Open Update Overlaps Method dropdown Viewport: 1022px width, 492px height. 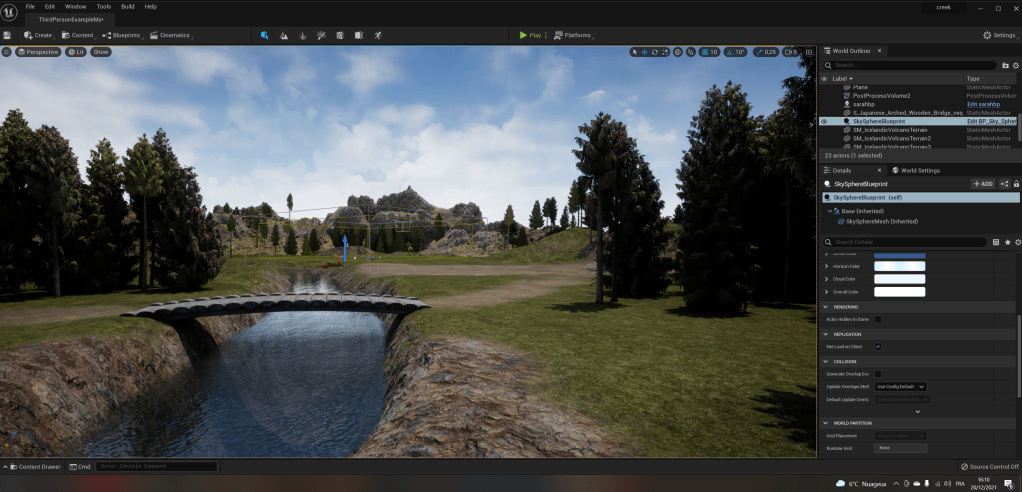[x=900, y=386]
